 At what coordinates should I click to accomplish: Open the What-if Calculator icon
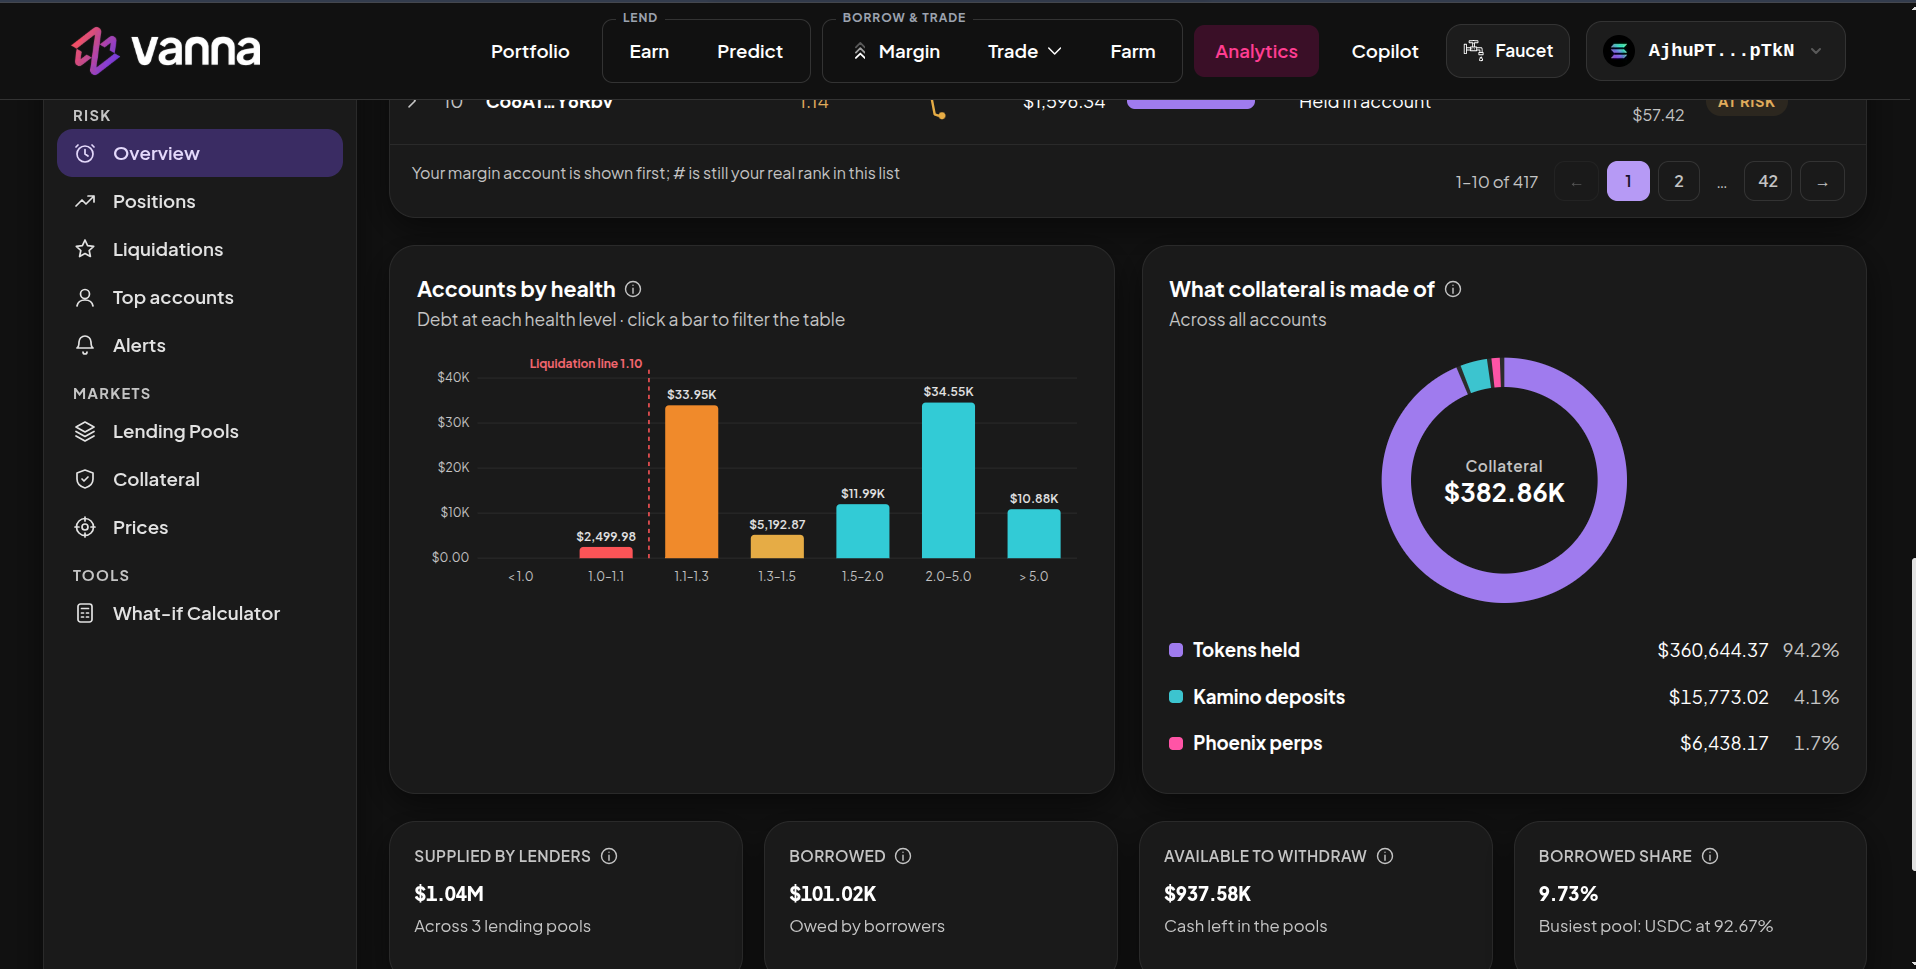click(85, 613)
